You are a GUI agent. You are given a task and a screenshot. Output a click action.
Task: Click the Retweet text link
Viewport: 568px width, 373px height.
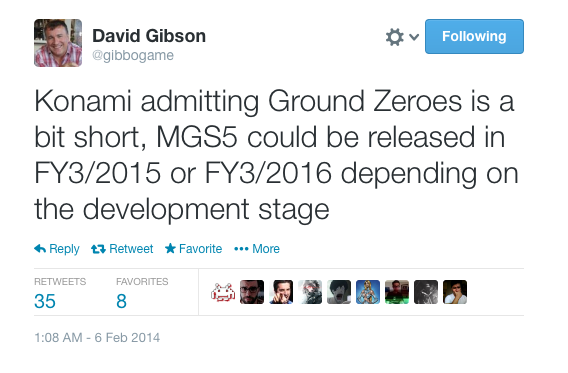[131, 249]
